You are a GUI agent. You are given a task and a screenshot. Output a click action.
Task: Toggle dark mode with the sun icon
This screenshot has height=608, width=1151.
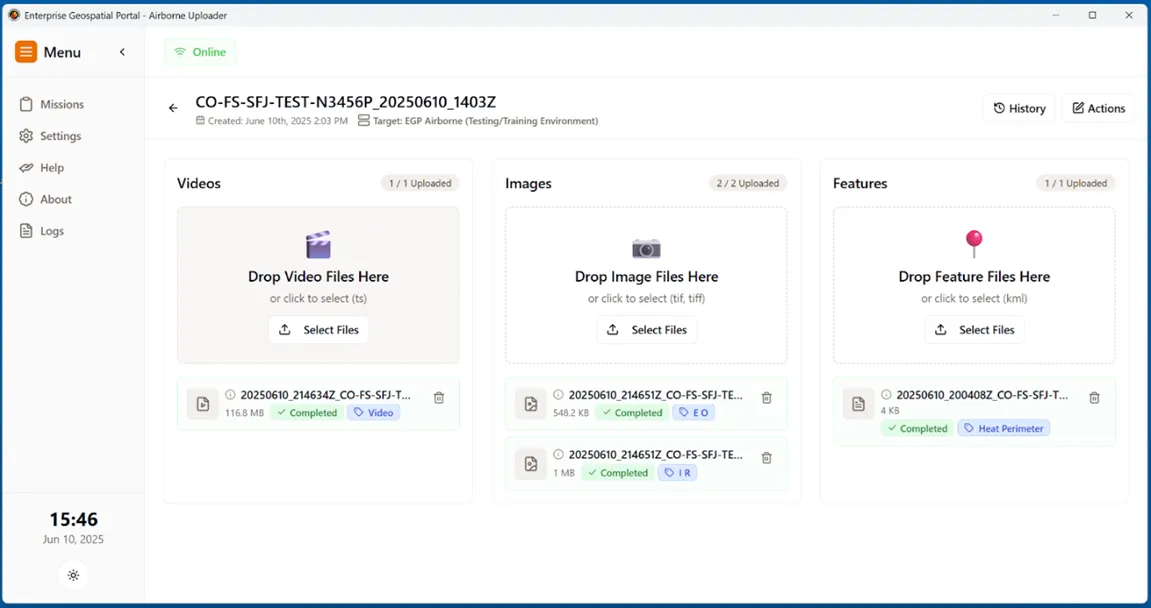[73, 575]
